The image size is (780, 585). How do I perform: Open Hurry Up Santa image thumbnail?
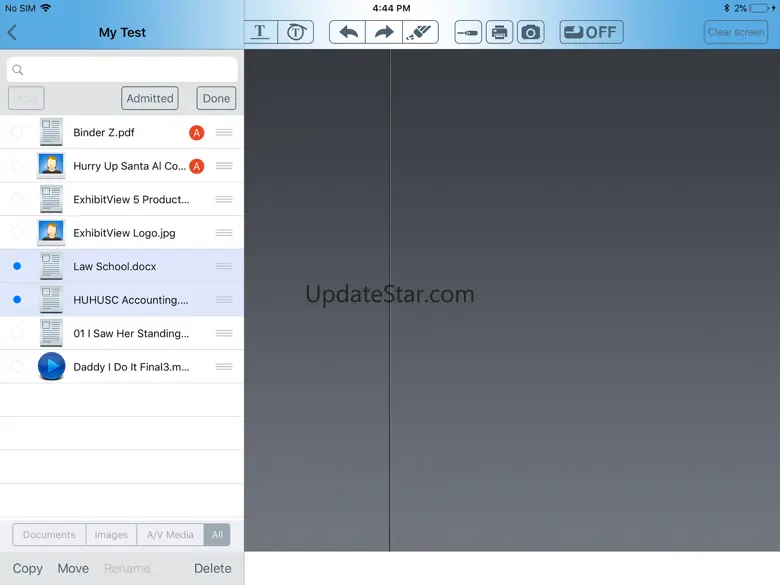[51, 166]
